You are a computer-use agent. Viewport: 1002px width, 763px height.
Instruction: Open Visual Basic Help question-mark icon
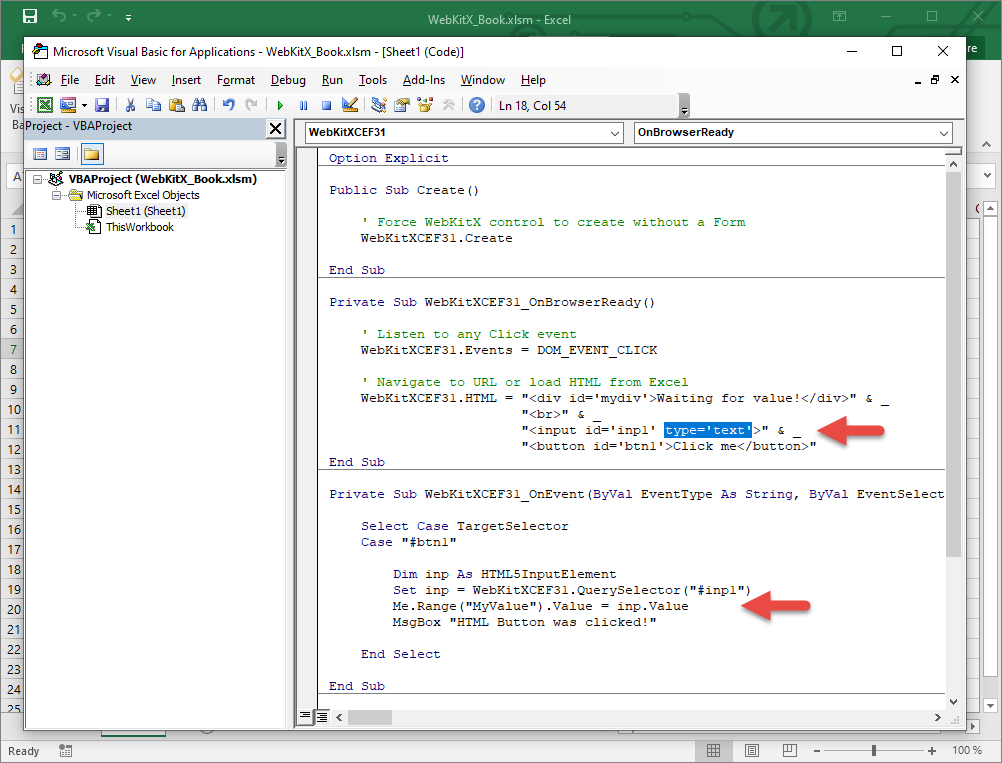coord(477,105)
